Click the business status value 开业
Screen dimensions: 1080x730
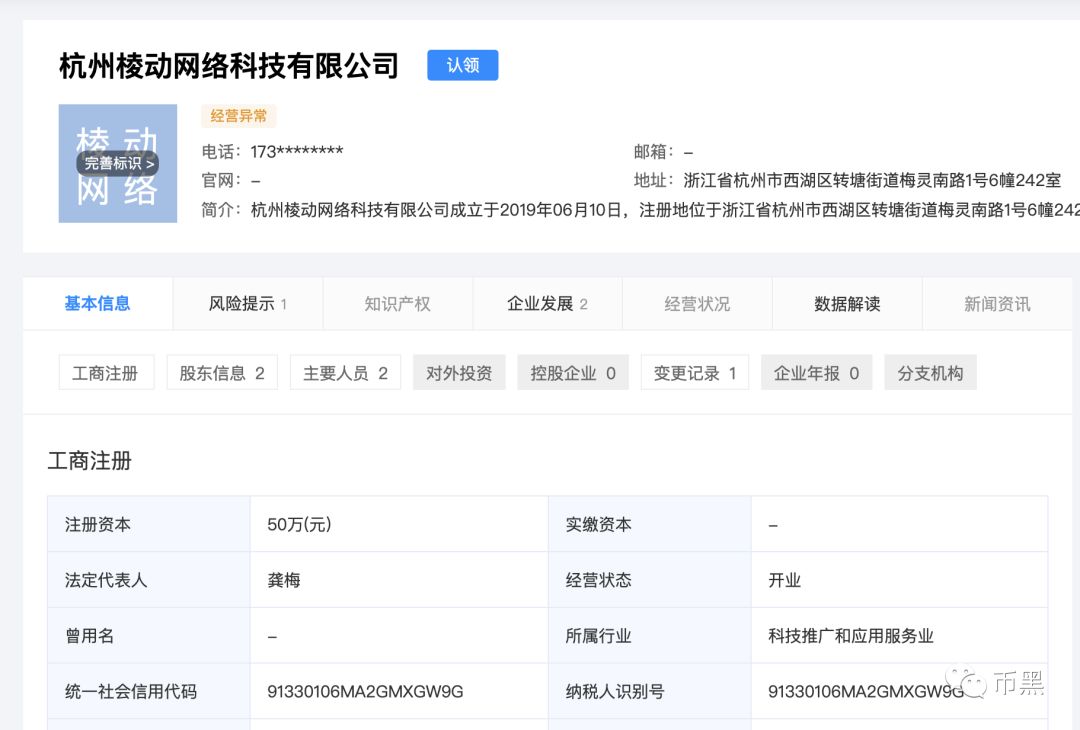tap(785, 580)
